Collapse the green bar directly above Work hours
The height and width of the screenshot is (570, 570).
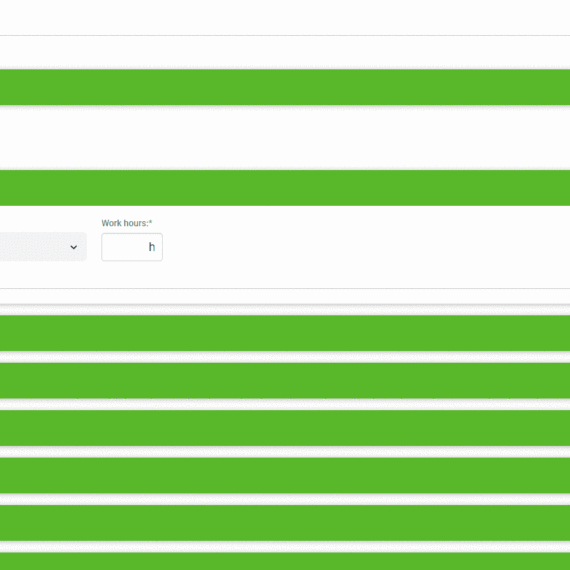285,188
